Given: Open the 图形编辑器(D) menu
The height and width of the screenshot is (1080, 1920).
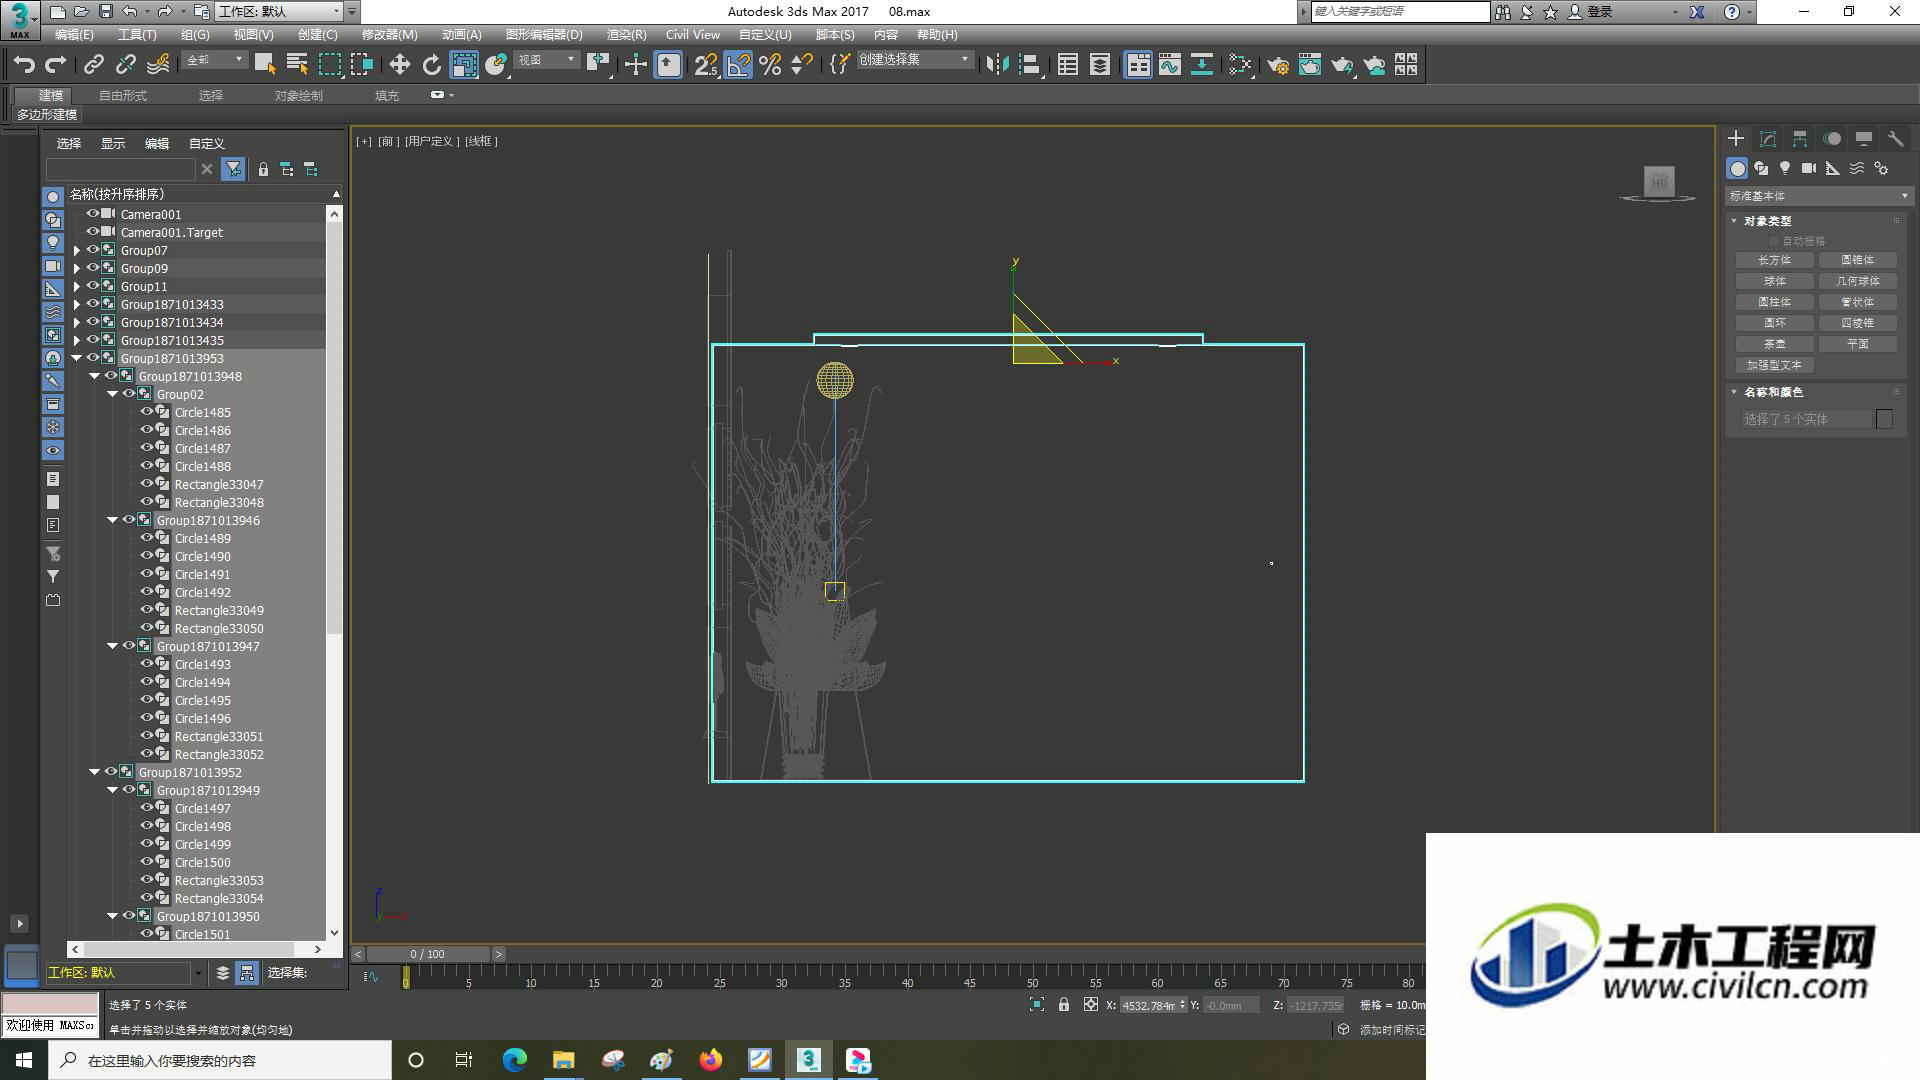Looking at the screenshot, I should [544, 34].
